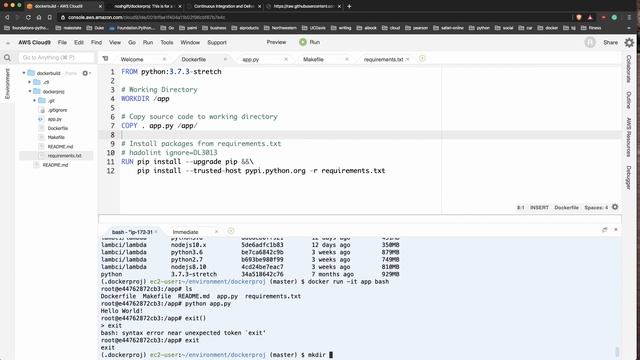This screenshot has height=360, width=640.
Task: Open the Support menu
Action: 217,42
